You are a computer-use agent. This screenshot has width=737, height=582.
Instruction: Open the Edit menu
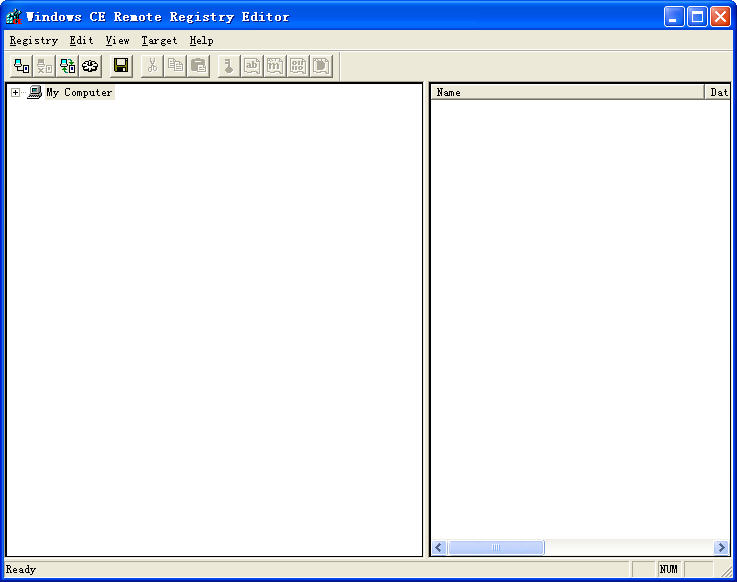(x=81, y=41)
